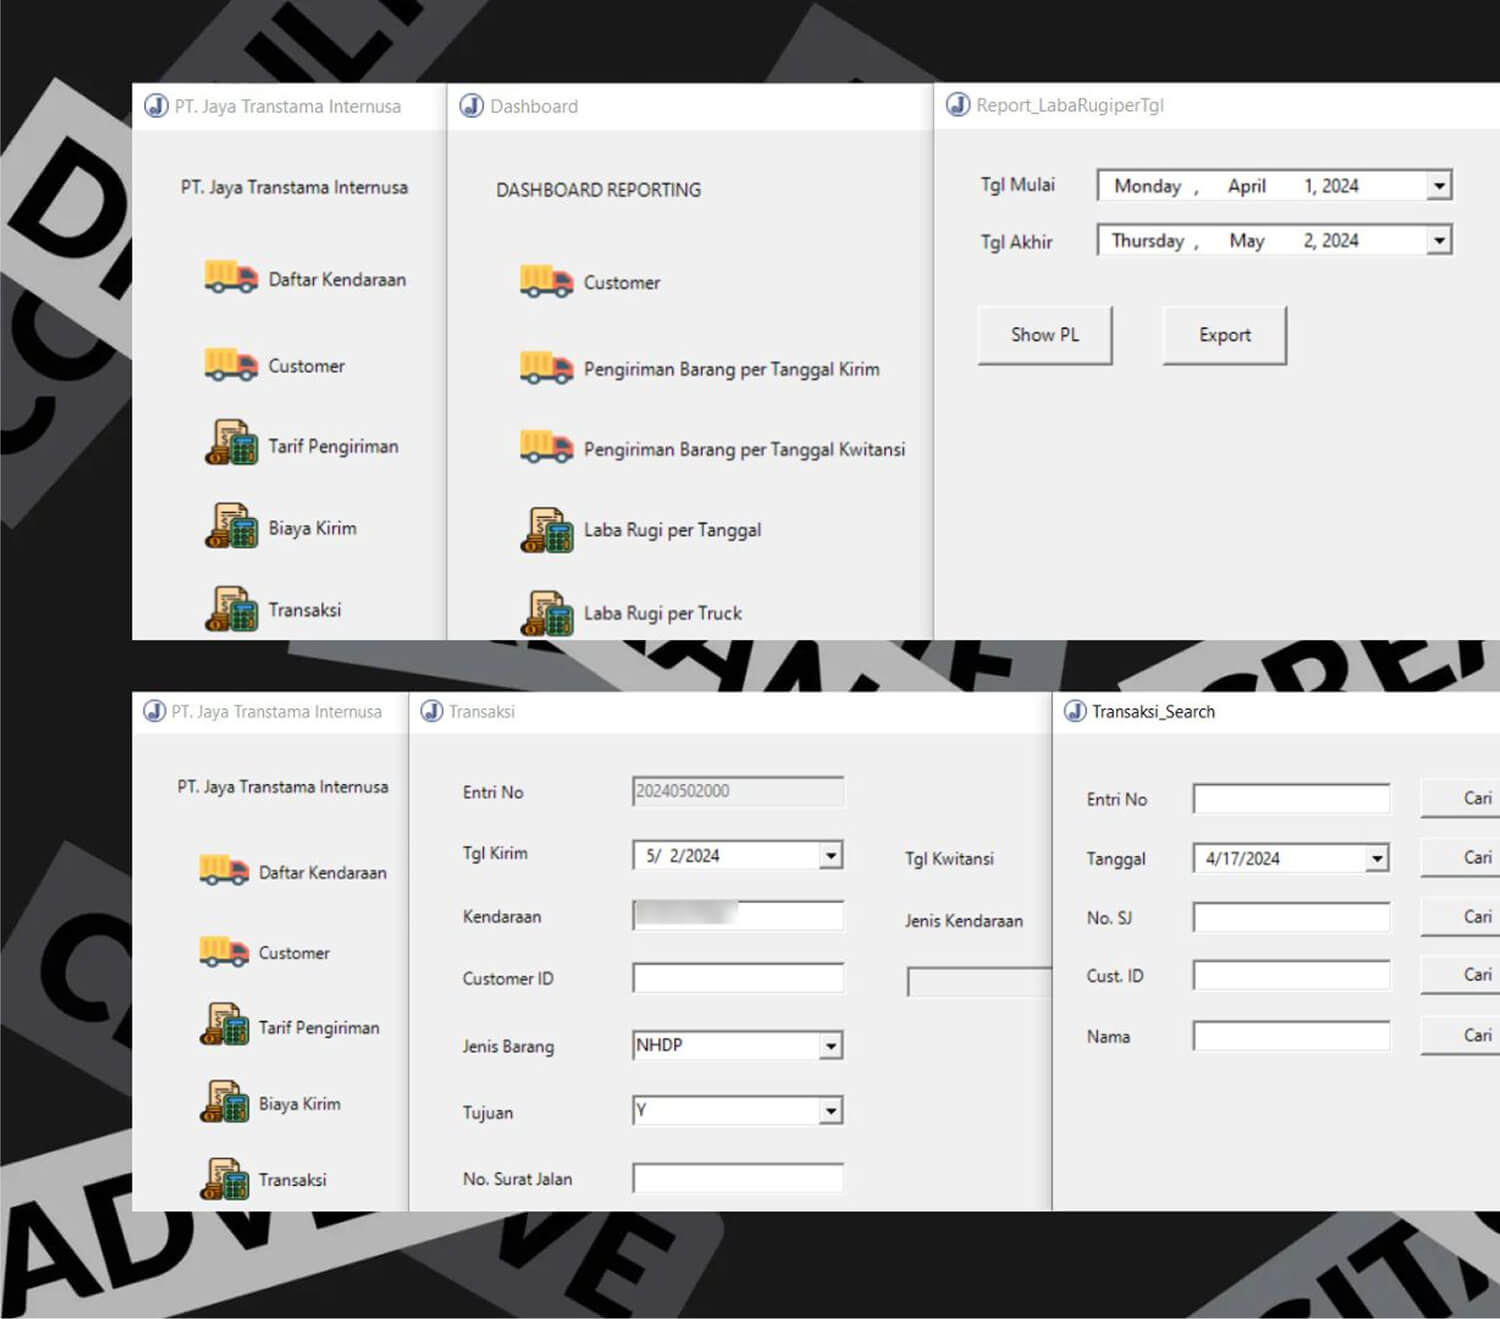This screenshot has width=1500, height=1319.
Task: Expand the Tgl Mulai date picker arrow
Action: point(1438,186)
